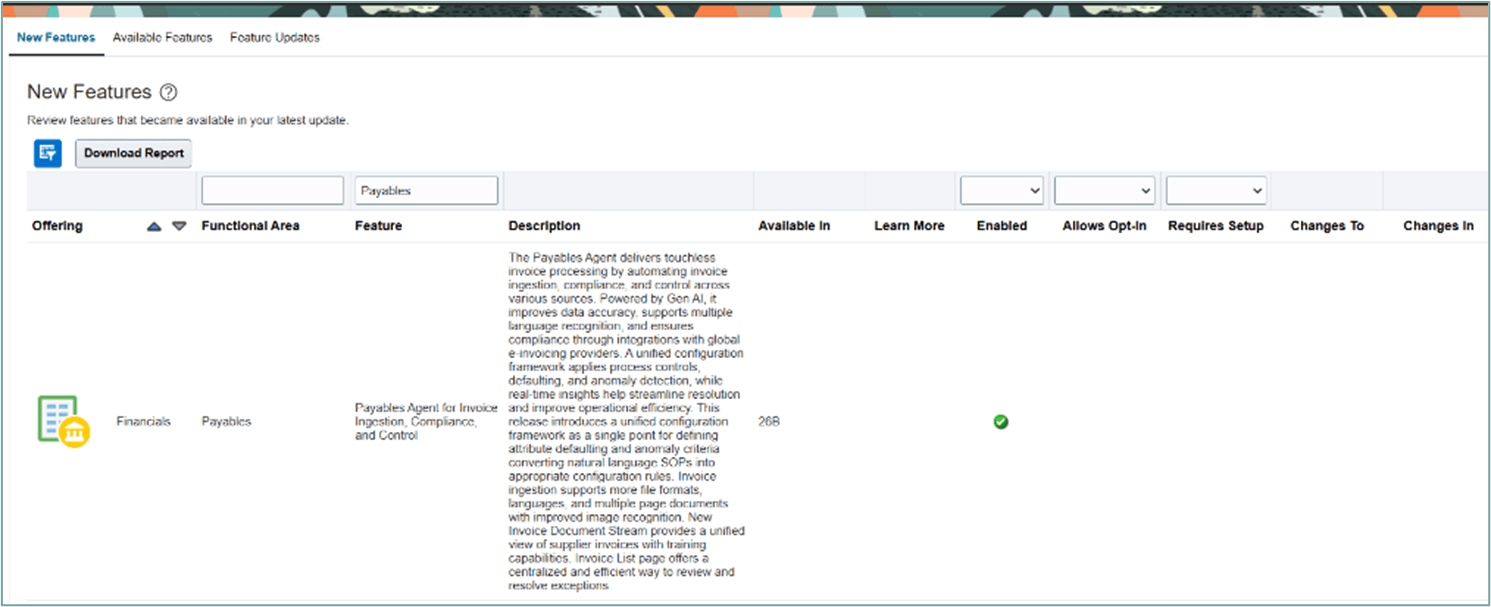Click the ascending sort triangle
The height and width of the screenshot is (607, 1491).
point(155,226)
